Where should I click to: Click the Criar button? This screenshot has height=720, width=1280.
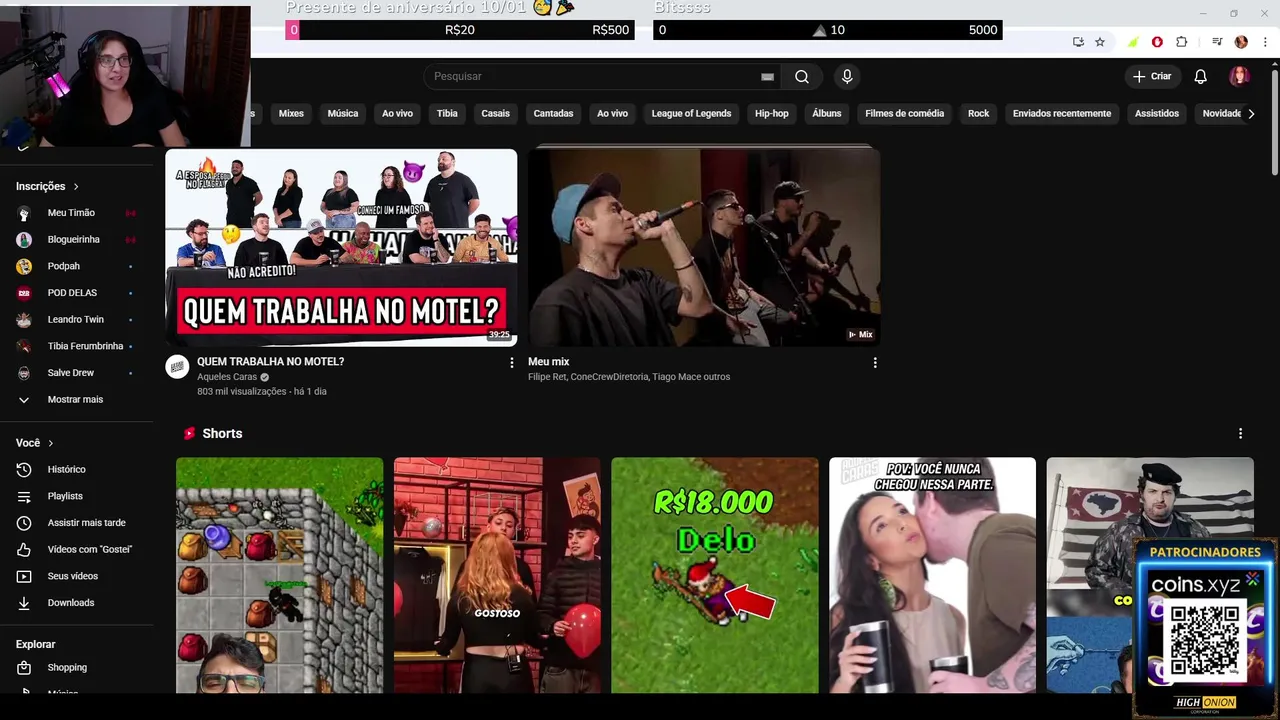(1152, 76)
